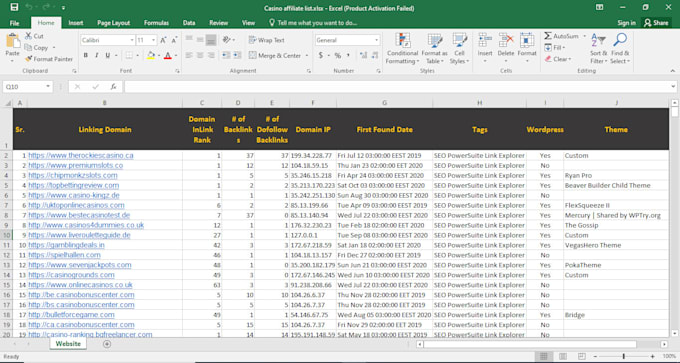680x363 pixels.
Task: Switch to the Review tab
Action: click(x=219, y=23)
